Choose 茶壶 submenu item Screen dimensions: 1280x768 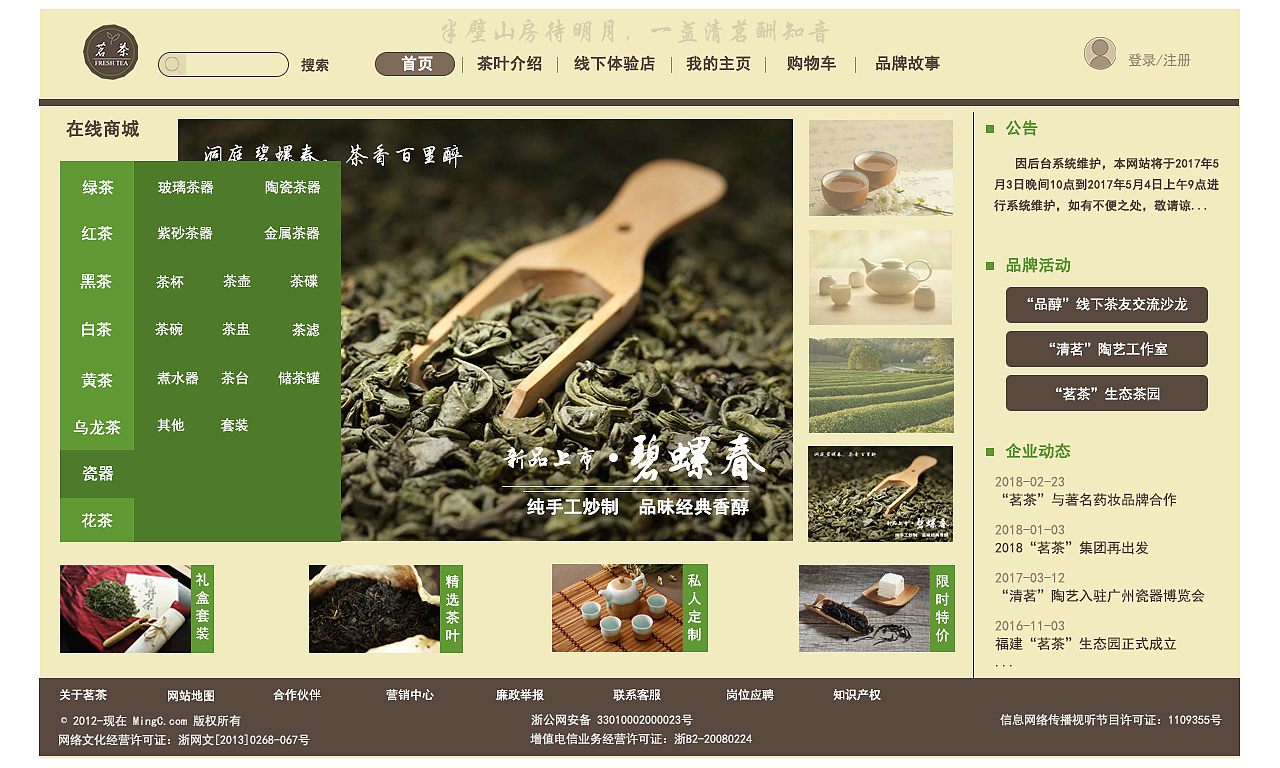237,281
